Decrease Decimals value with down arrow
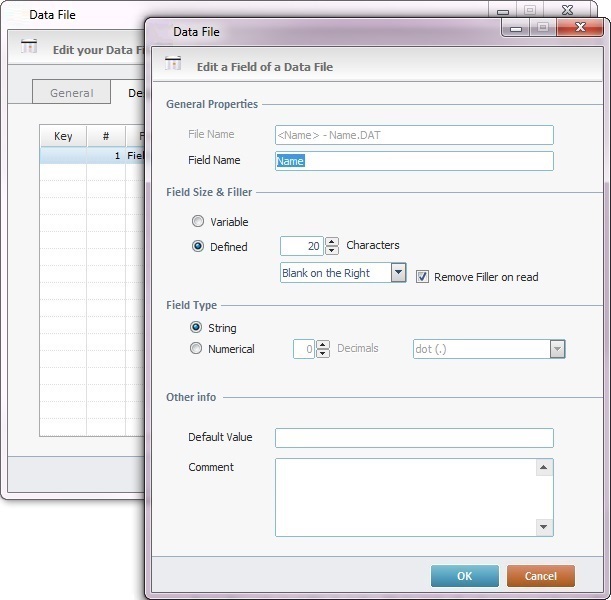Screen dimensions: 611x600 (323, 354)
